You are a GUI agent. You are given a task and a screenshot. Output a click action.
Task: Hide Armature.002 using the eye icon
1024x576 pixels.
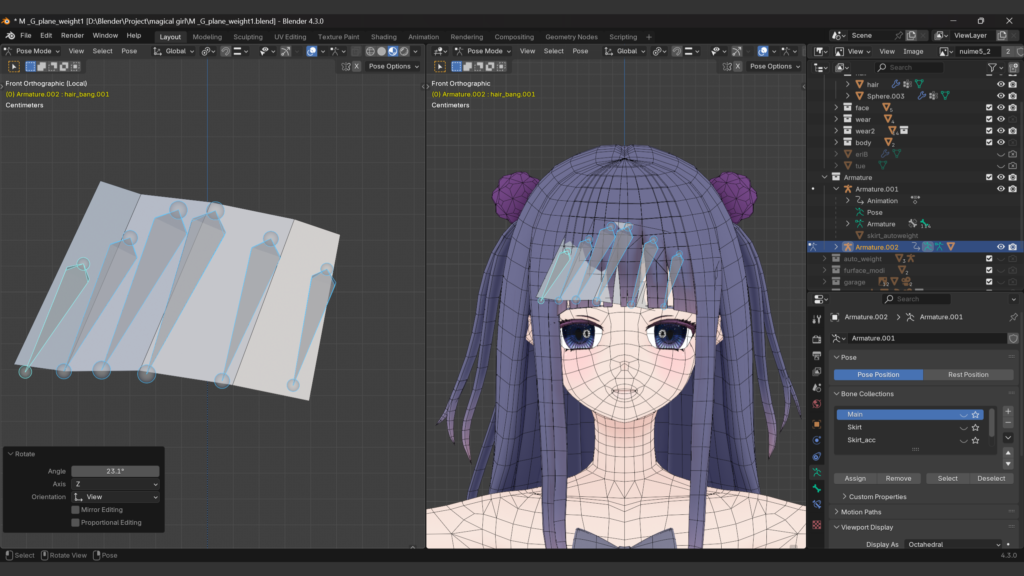pyautogui.click(x=1000, y=247)
